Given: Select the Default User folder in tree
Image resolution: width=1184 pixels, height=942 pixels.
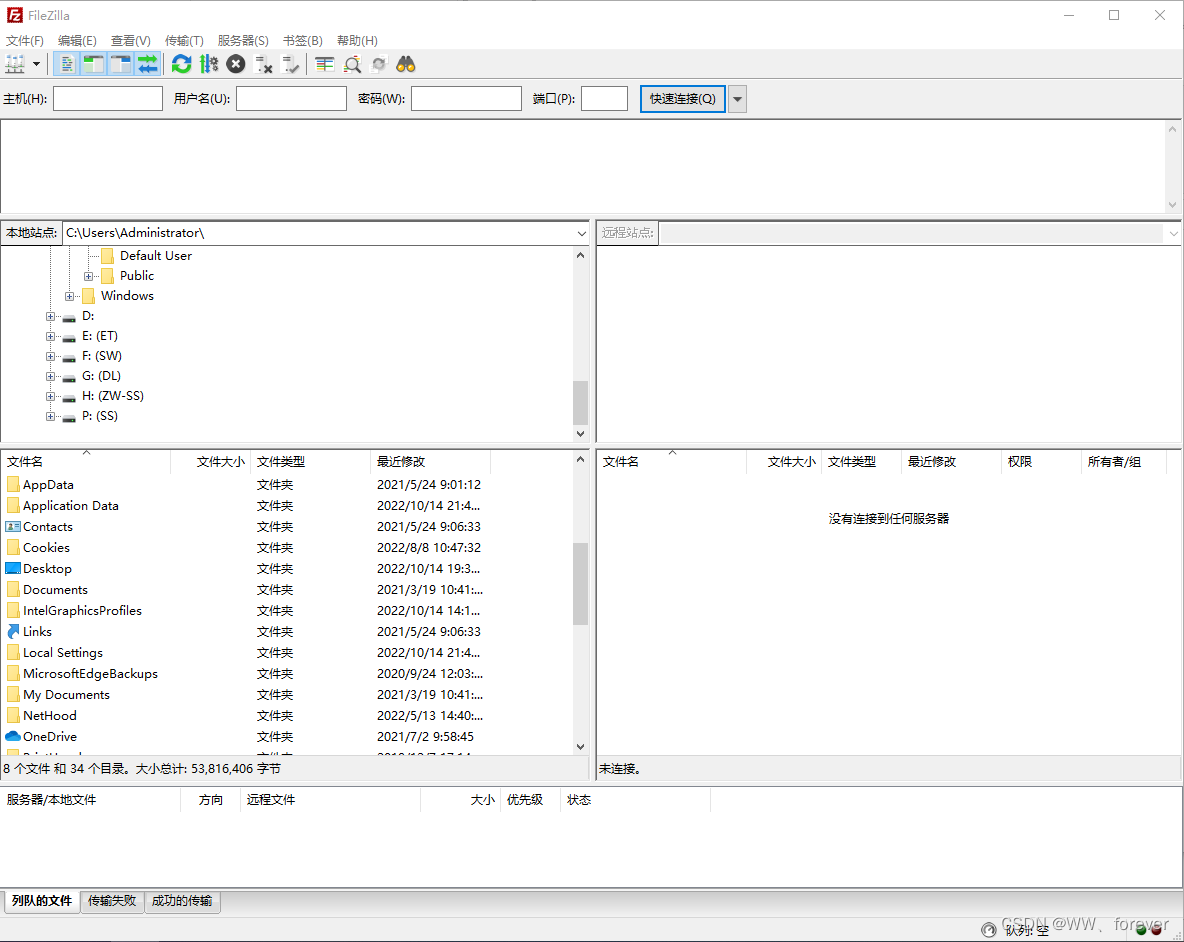Looking at the screenshot, I should [156, 256].
